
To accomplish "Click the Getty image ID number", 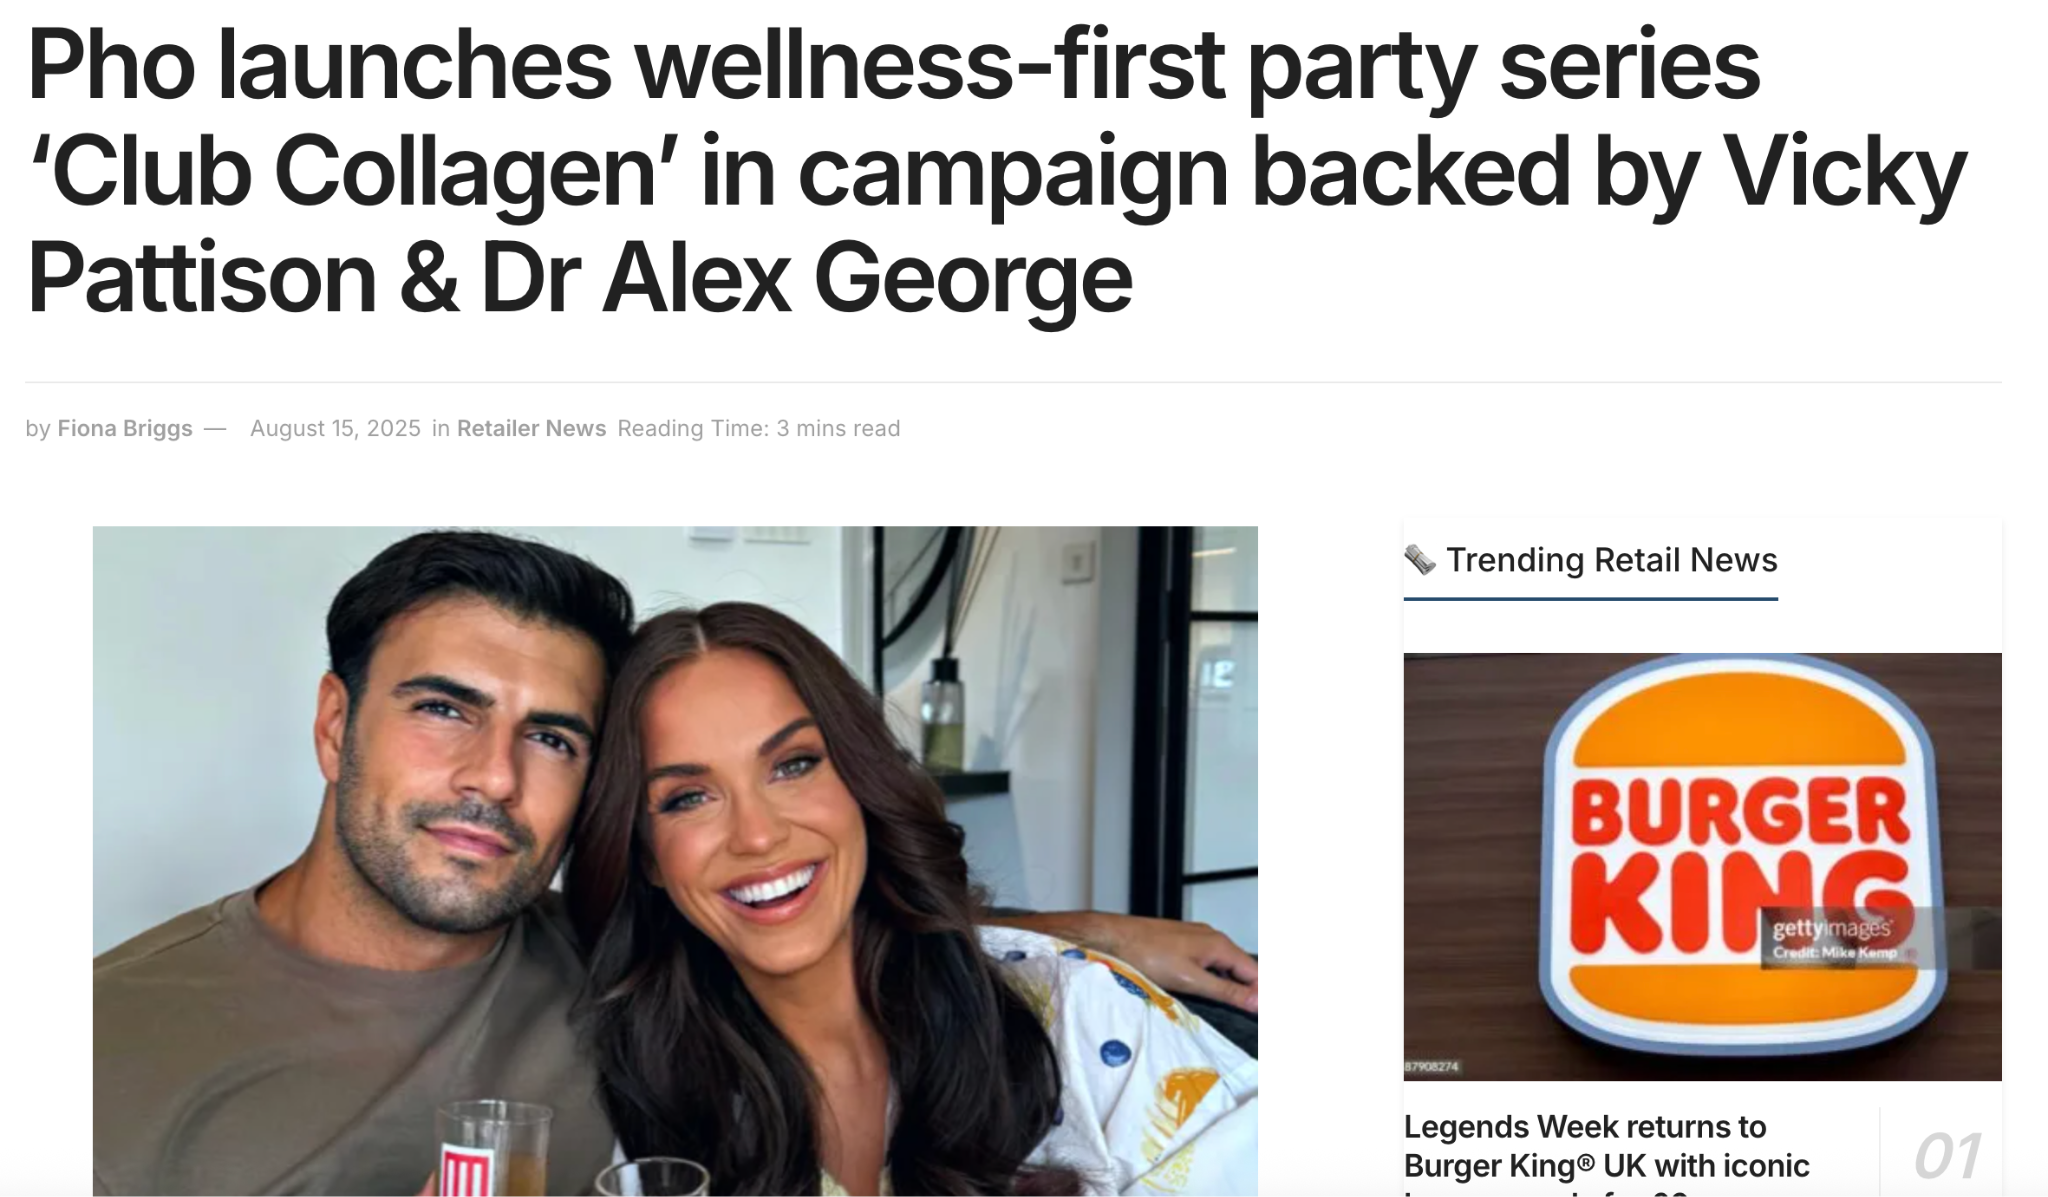I will tap(1431, 1067).
